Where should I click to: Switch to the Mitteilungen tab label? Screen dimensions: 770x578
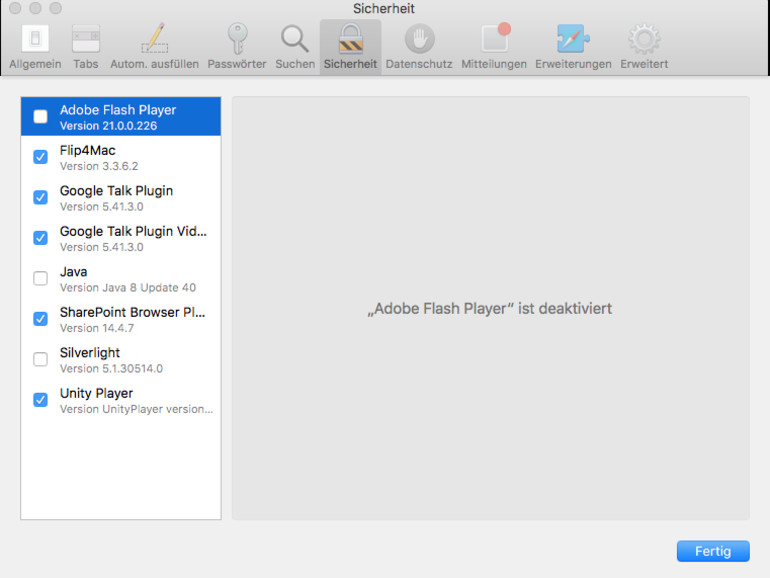coord(494,64)
